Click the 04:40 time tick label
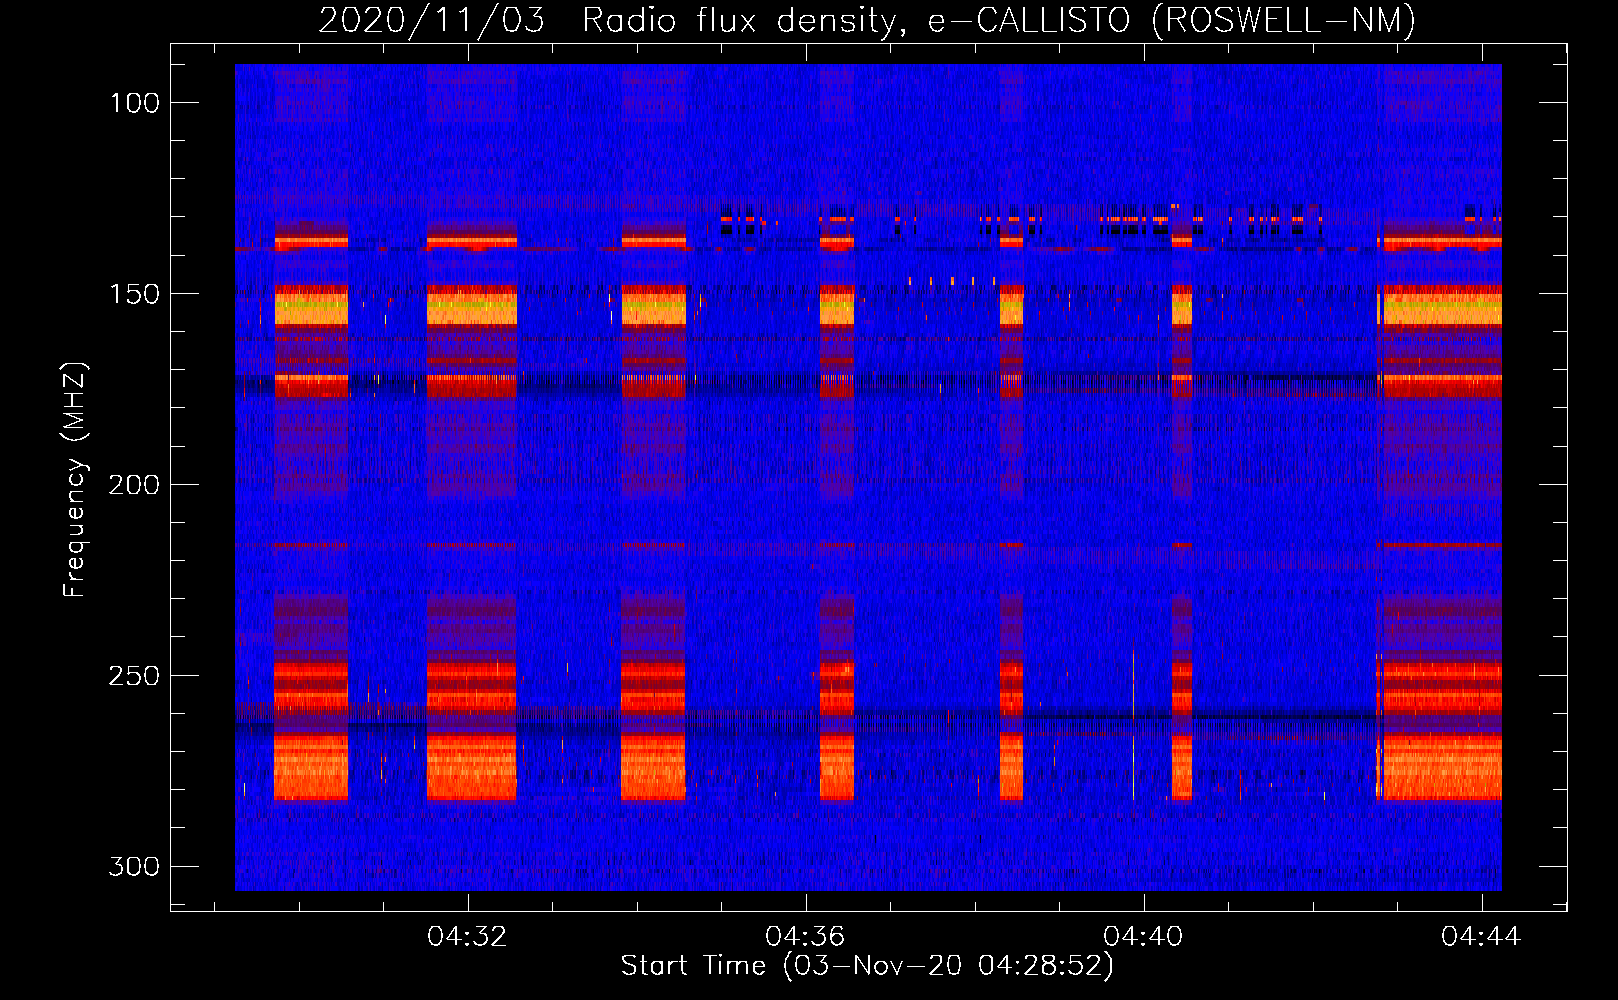This screenshot has height=1000, width=1618. (x=1143, y=937)
